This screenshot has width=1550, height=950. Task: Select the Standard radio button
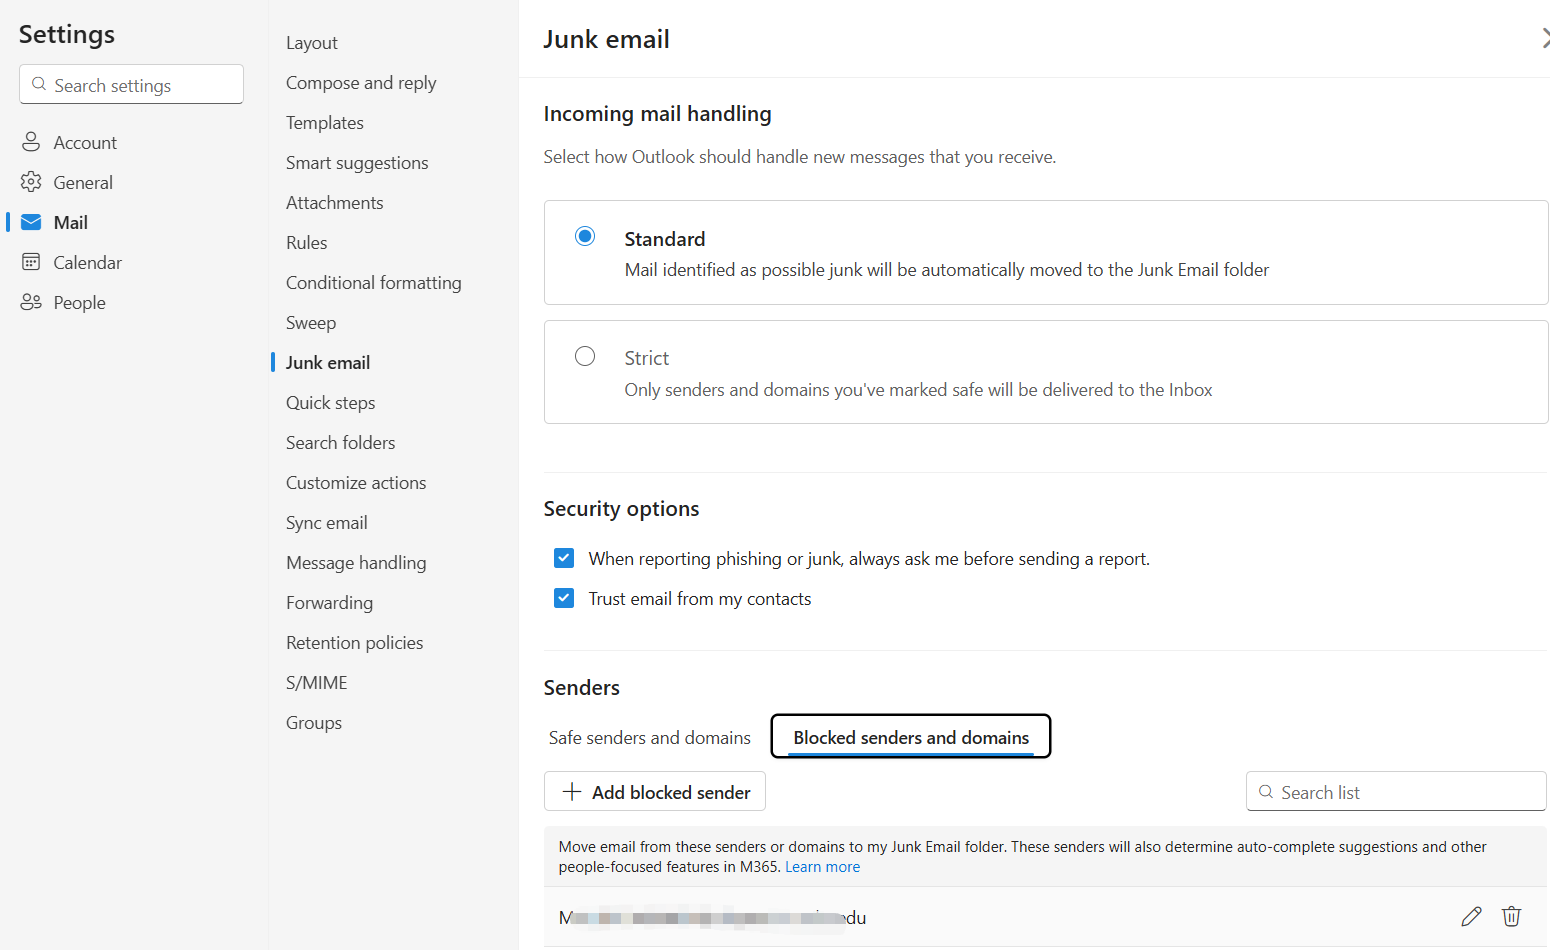coord(585,236)
